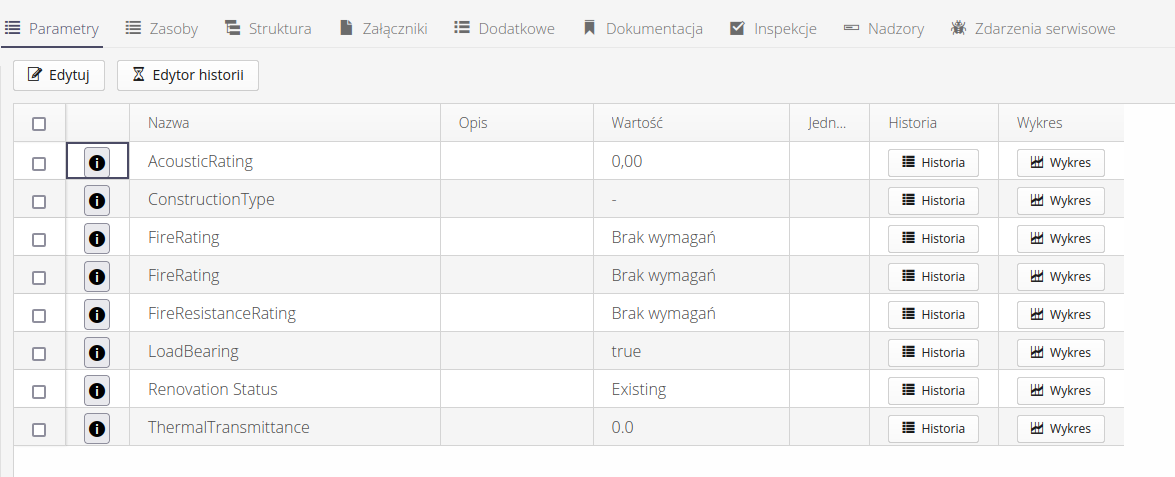Open Wykres chart for AcousticRating

coord(1060,162)
